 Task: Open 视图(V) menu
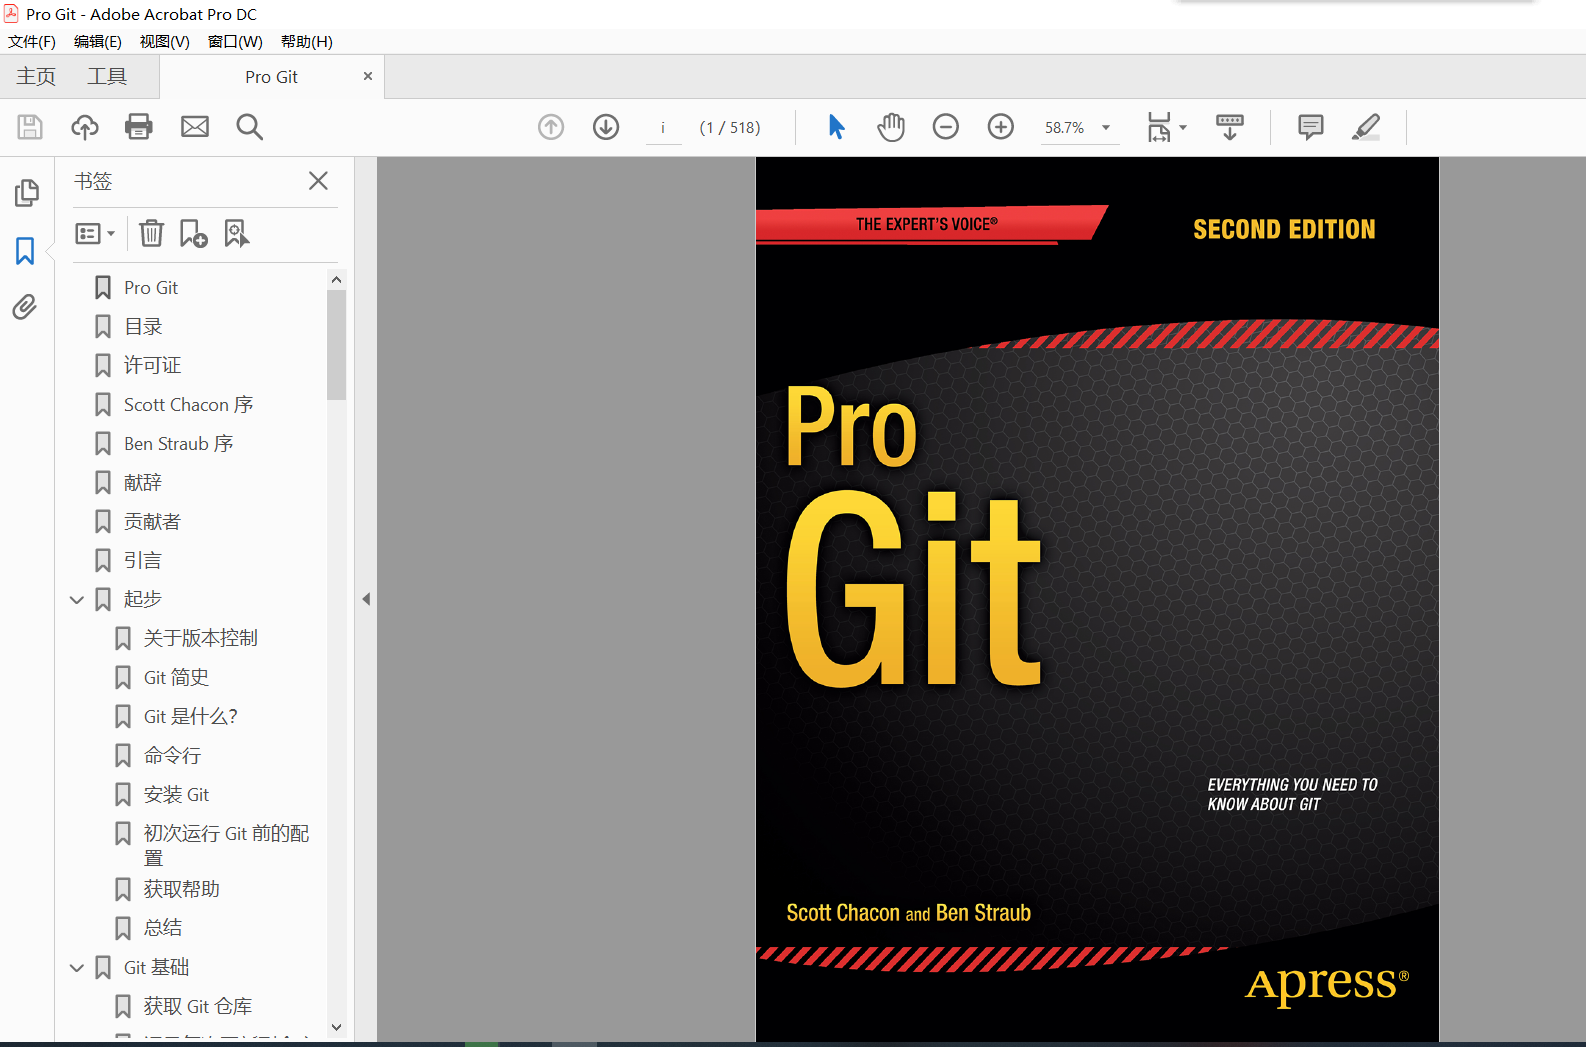coord(165,41)
